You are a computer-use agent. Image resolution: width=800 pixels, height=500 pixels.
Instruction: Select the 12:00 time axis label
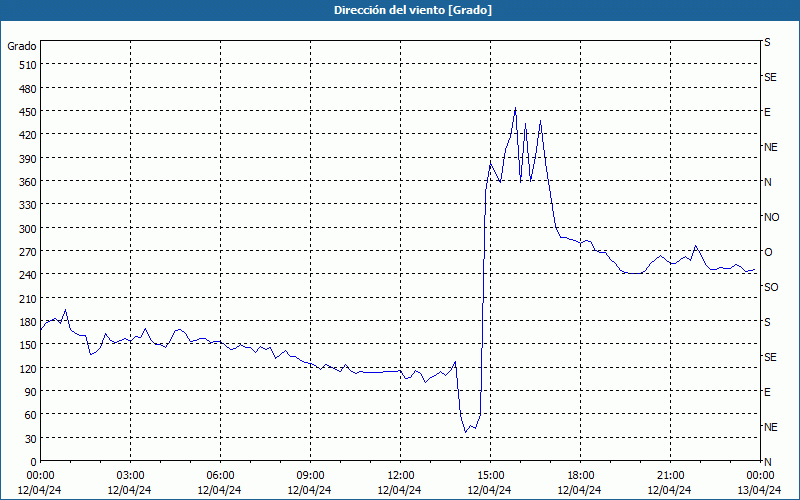click(x=400, y=476)
